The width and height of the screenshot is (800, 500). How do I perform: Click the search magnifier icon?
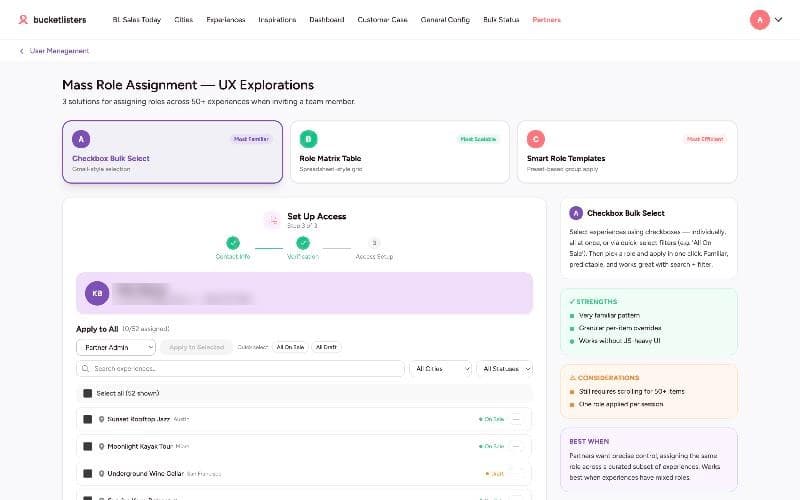click(x=85, y=368)
